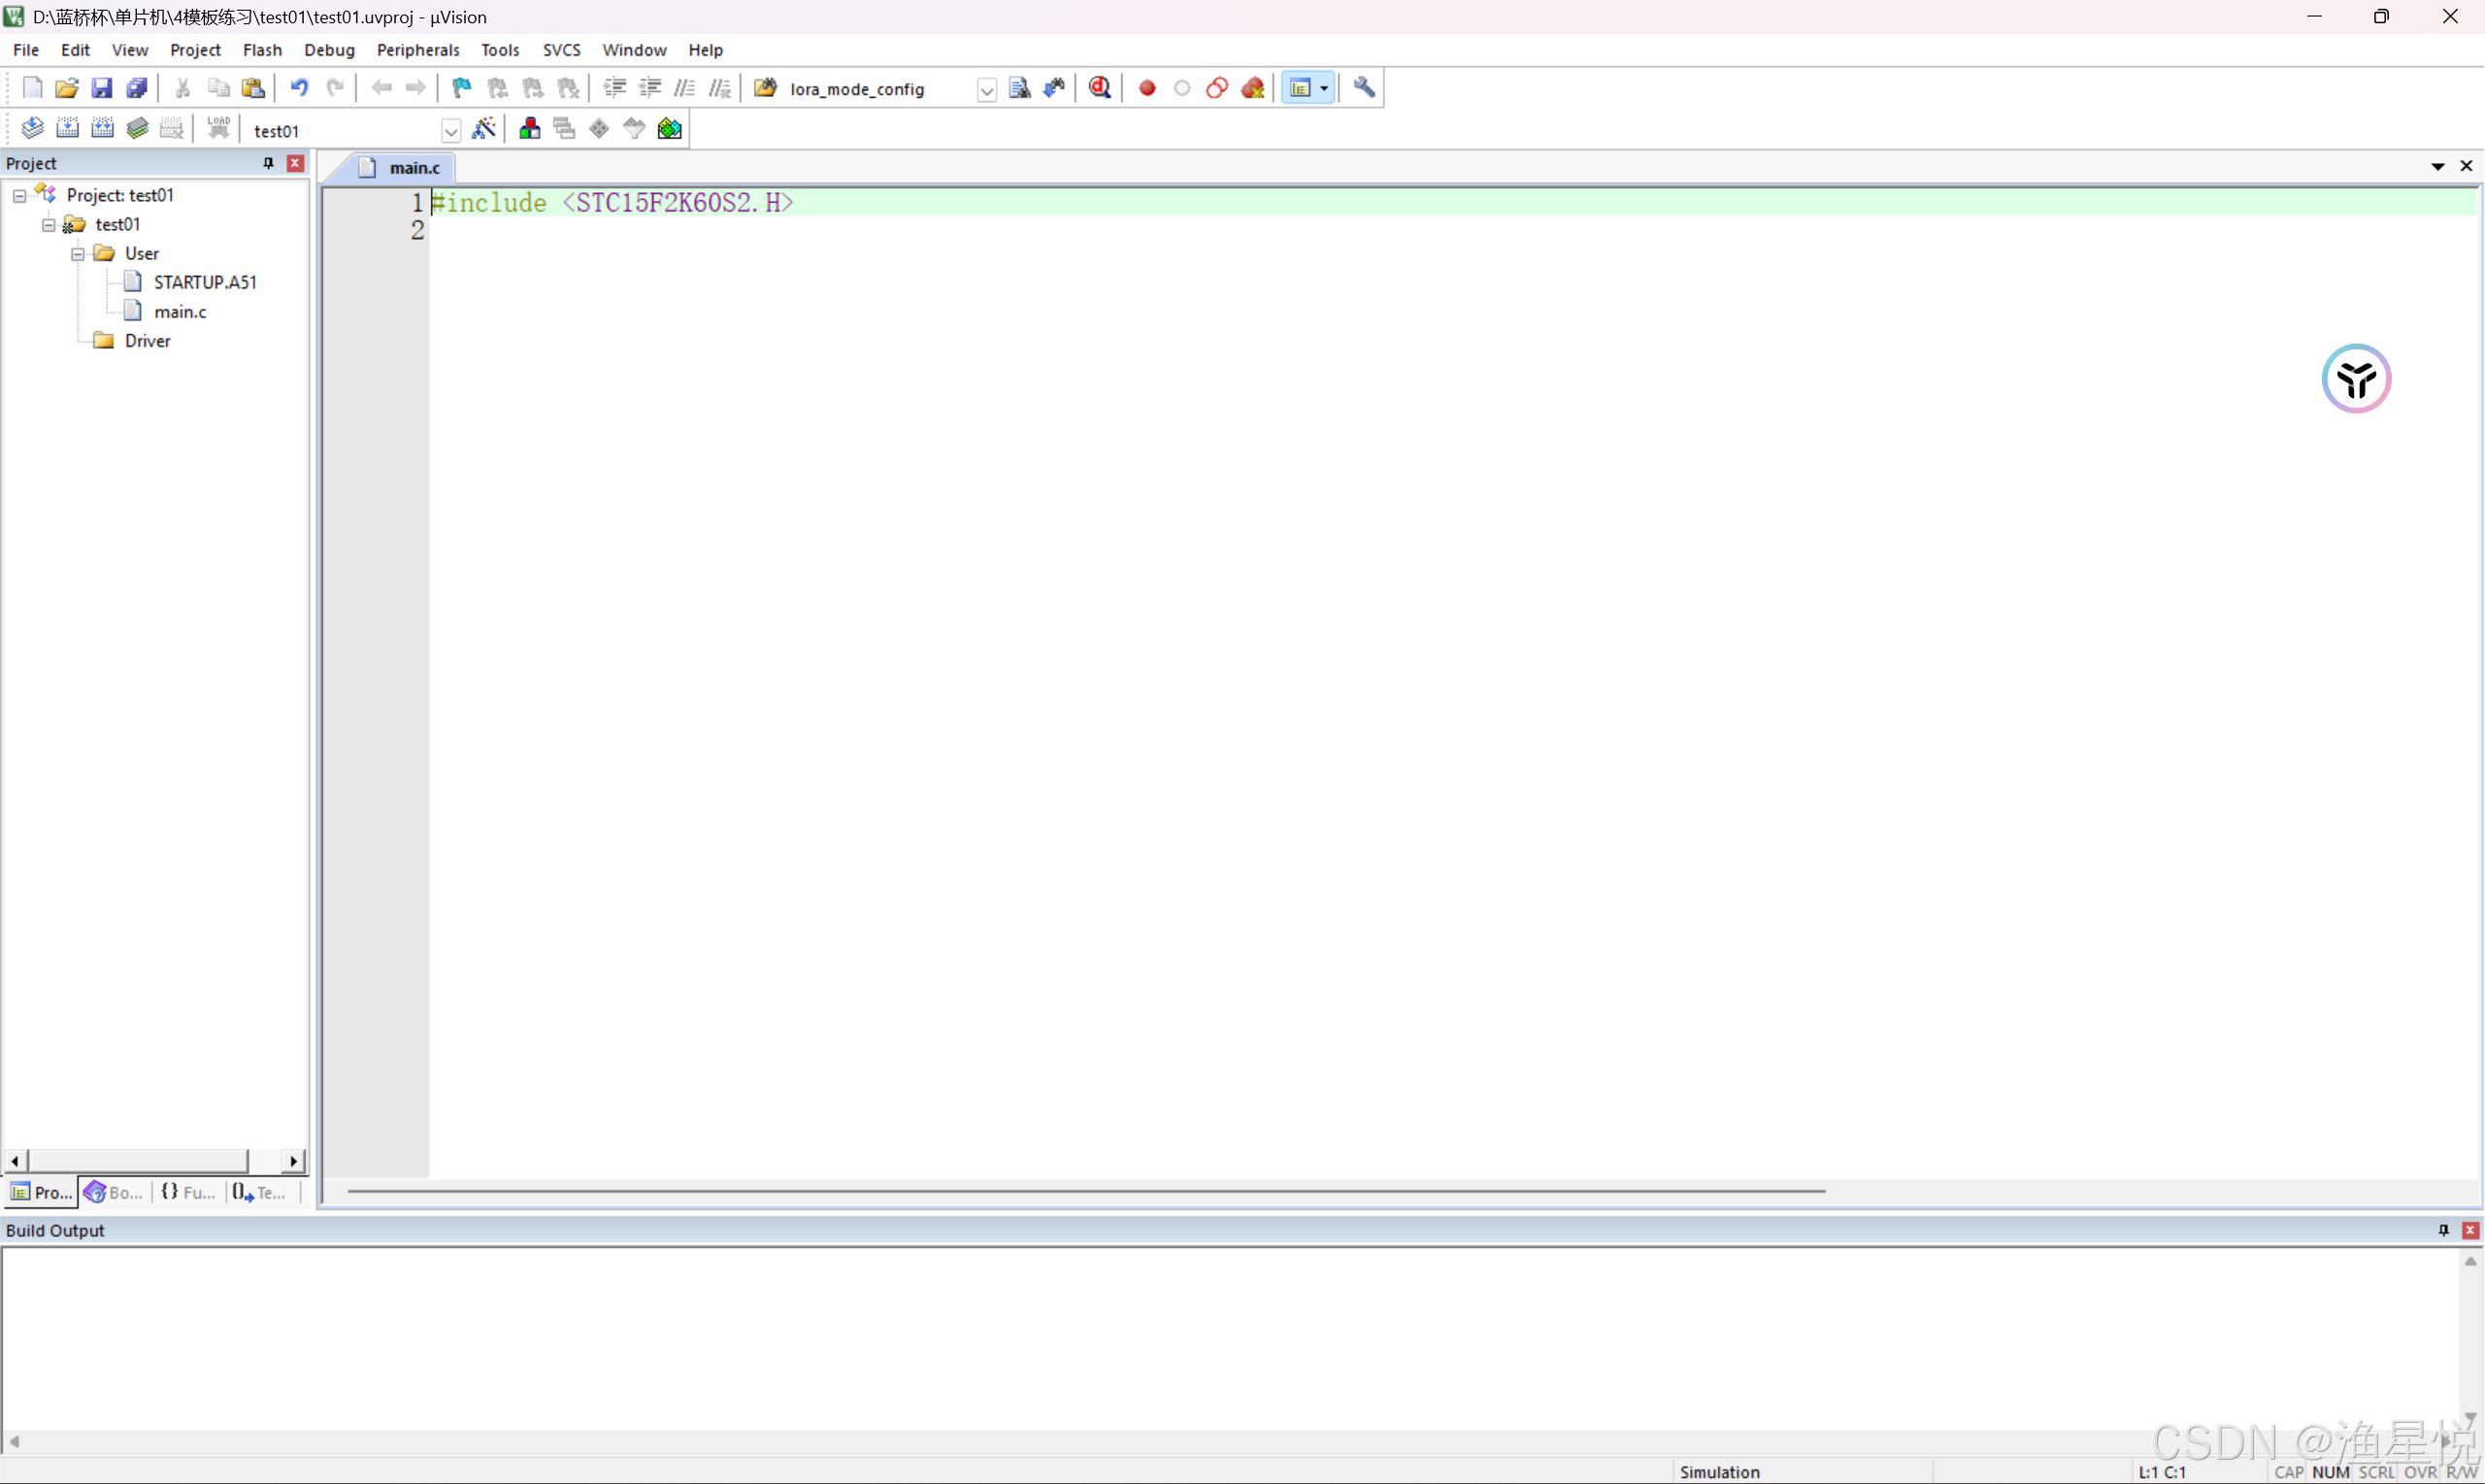This screenshot has height=1484, width=2485.
Task: Rebuild all target files
Action: pyautogui.click(x=103, y=128)
